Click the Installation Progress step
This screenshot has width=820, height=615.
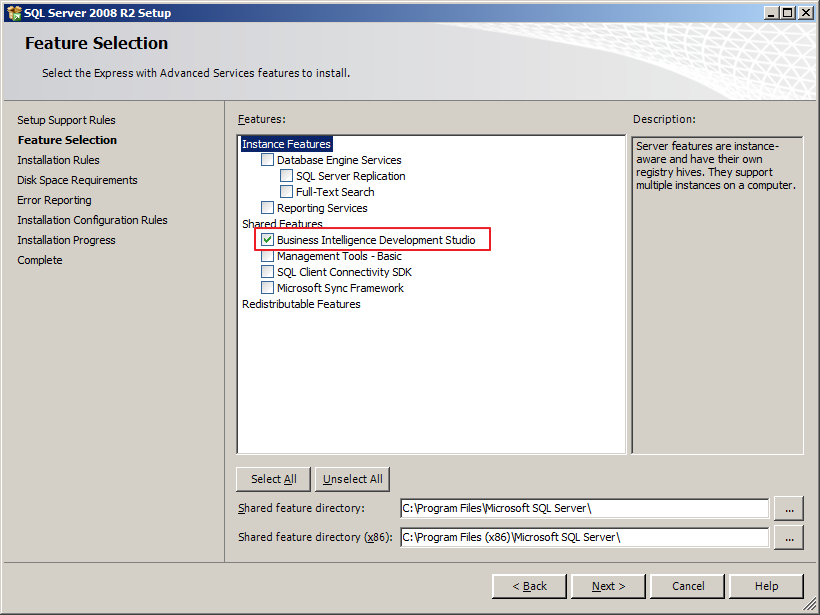pos(66,240)
